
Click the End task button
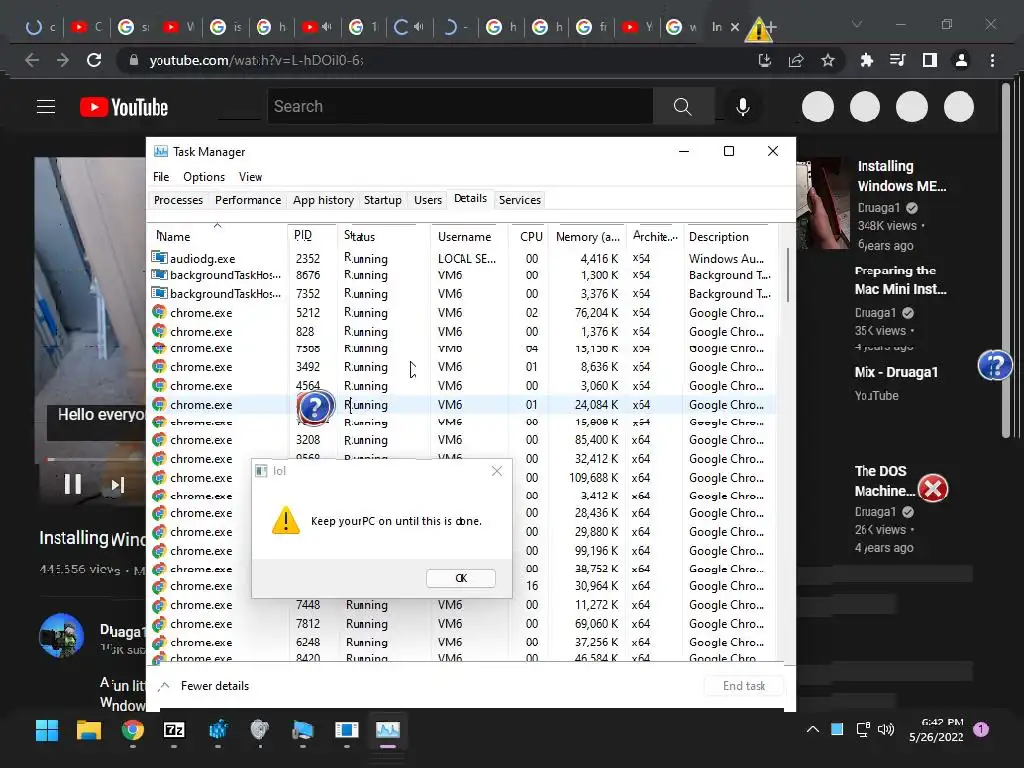pyautogui.click(x=744, y=686)
